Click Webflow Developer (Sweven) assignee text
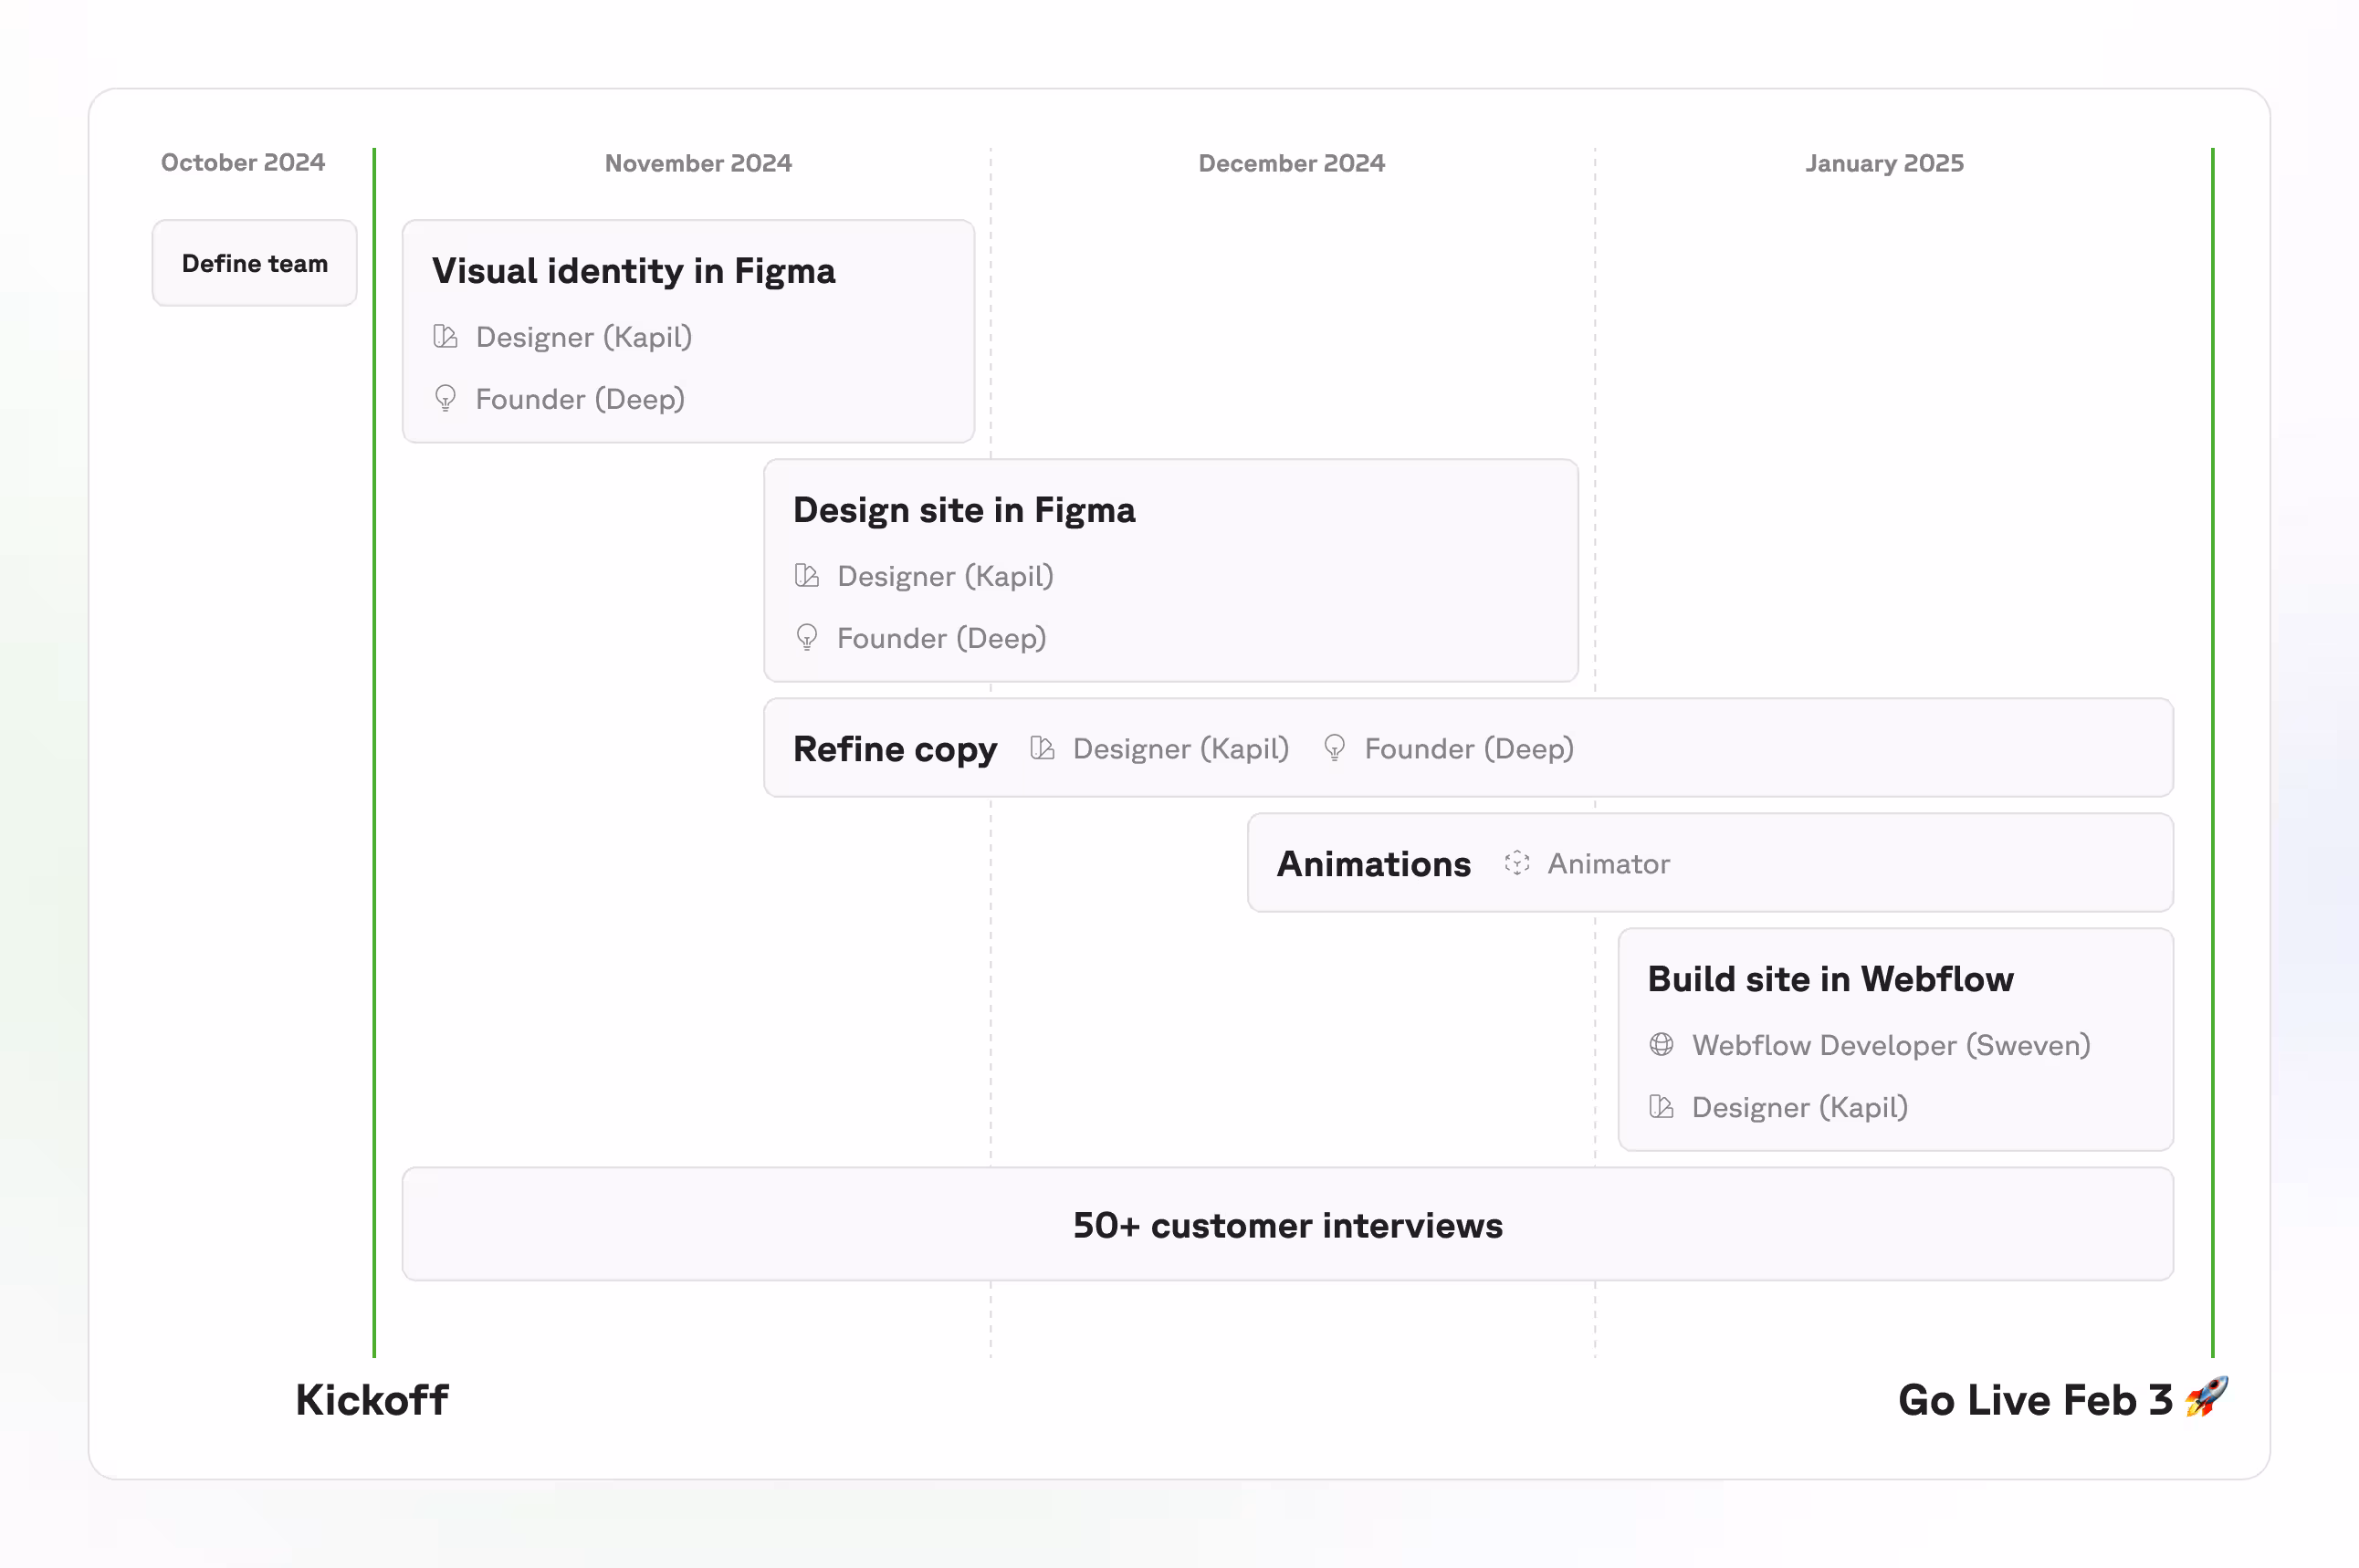Image resolution: width=2359 pixels, height=1568 pixels. click(x=1891, y=1045)
